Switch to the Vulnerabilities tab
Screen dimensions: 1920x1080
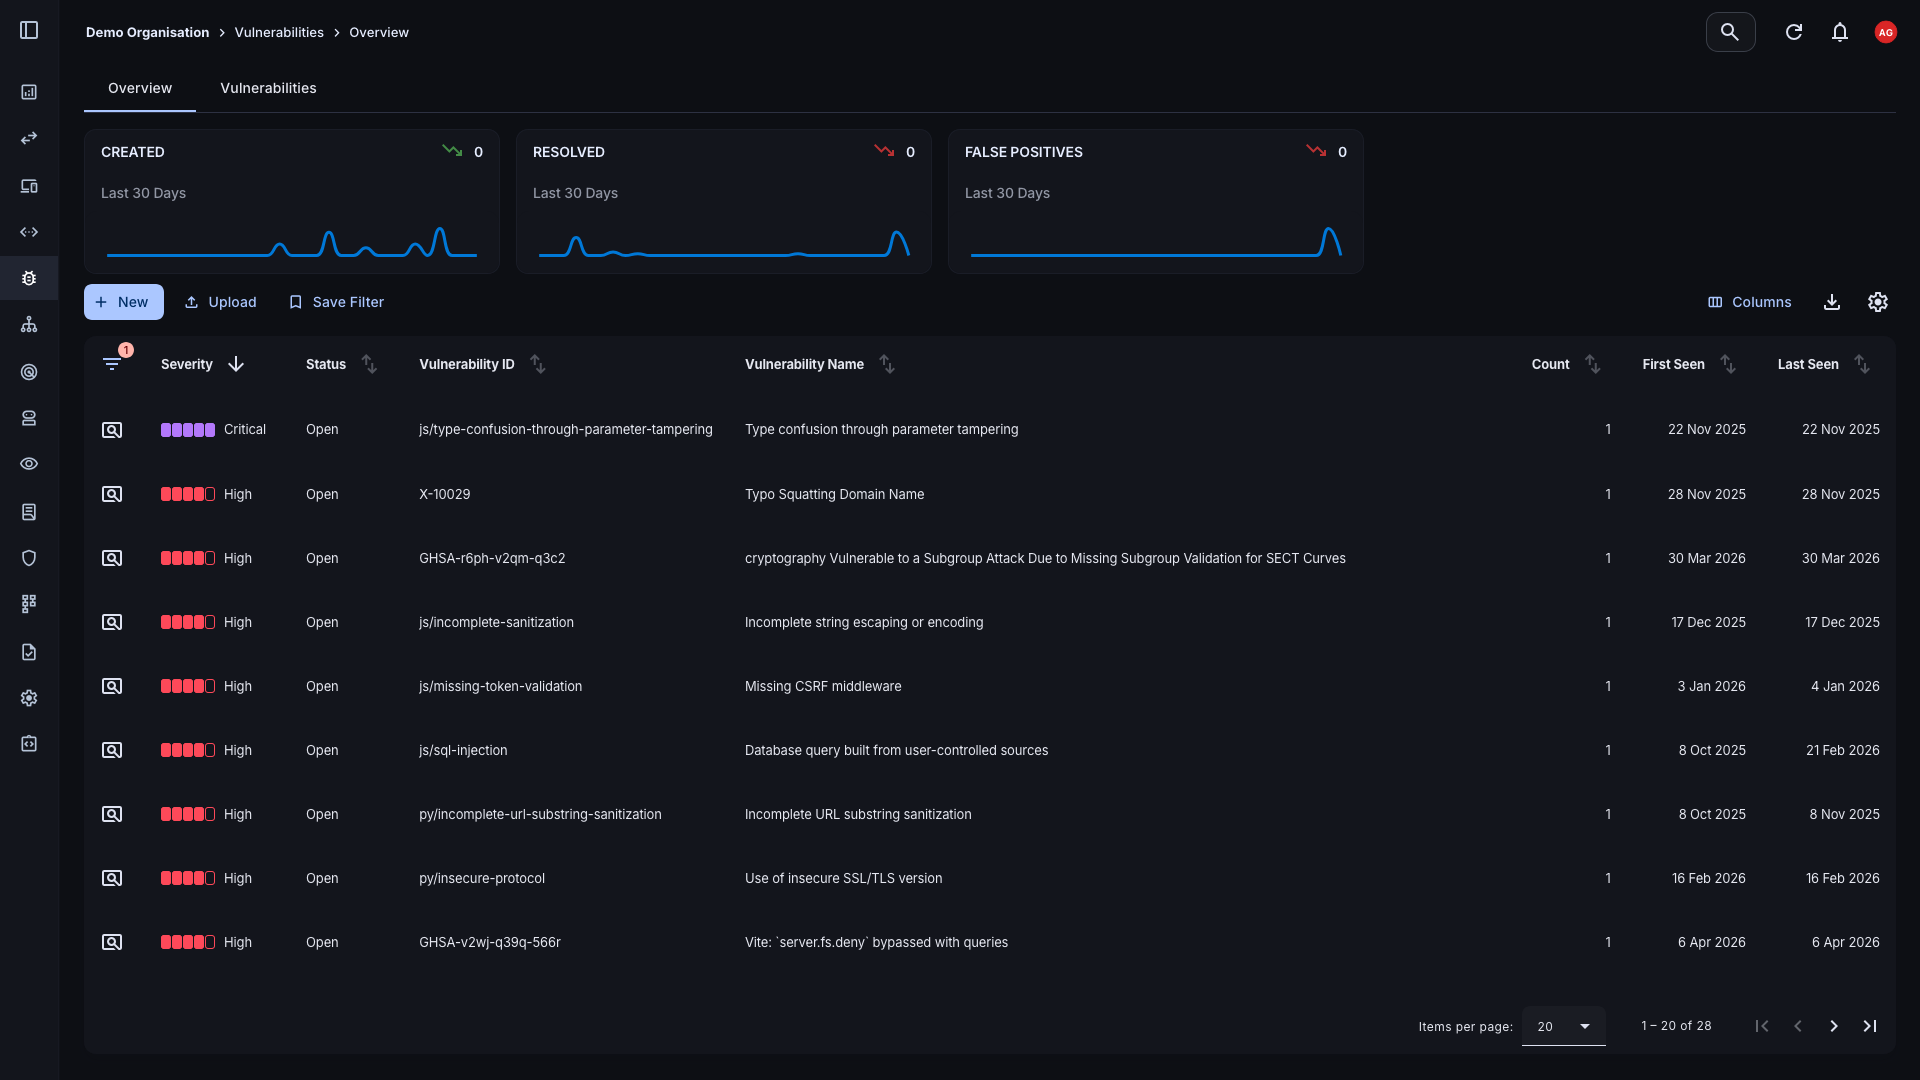(268, 88)
